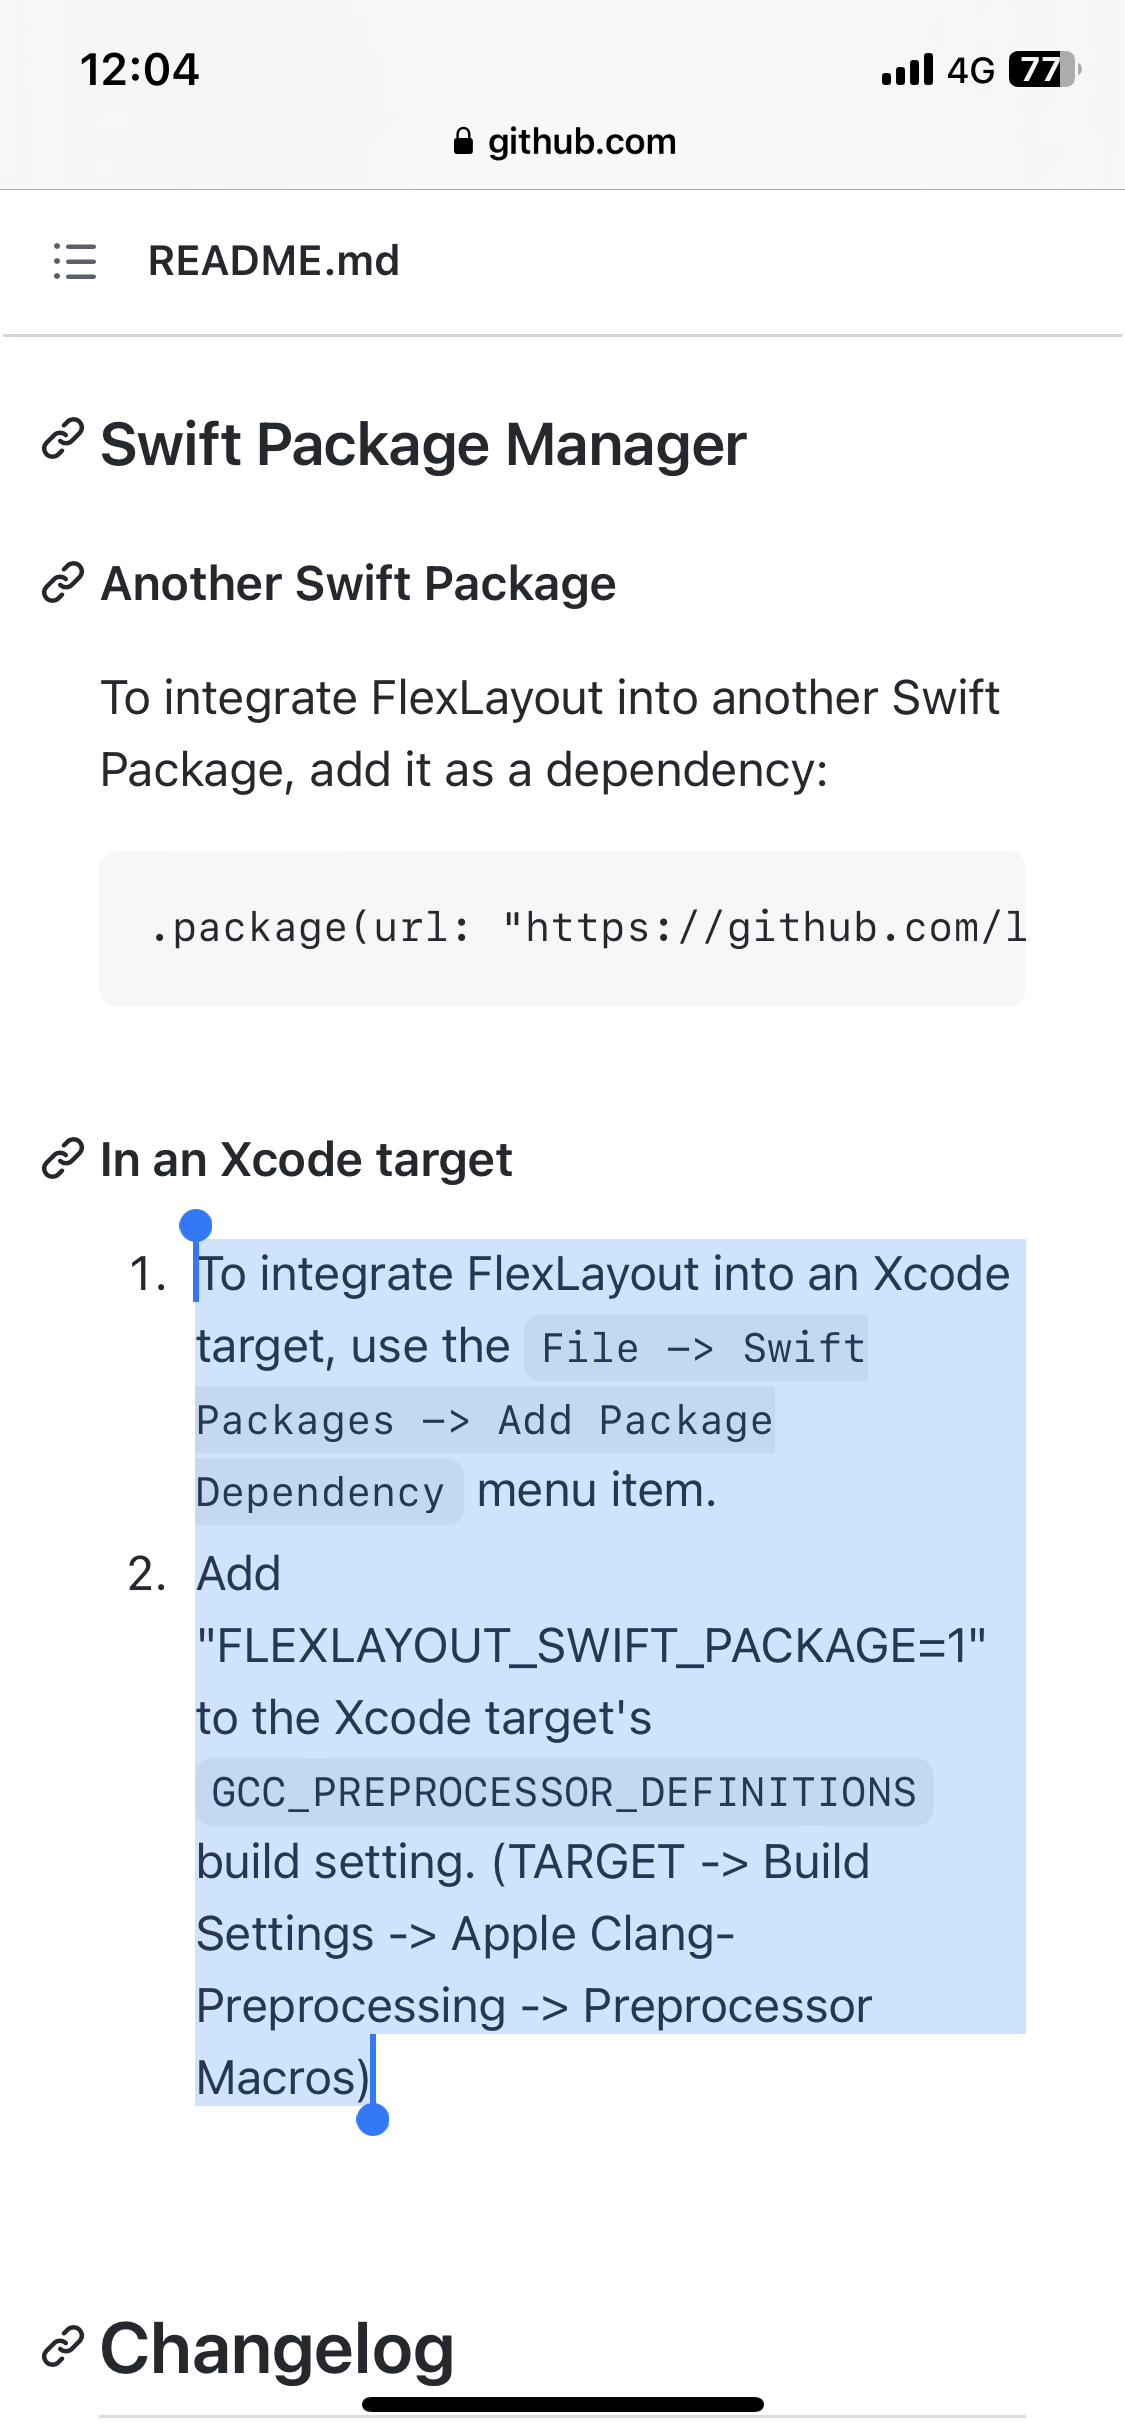Viewport: 1125px width, 2436px height.
Task: Tap the top selection handle of highlighted text
Action: coord(195,1221)
